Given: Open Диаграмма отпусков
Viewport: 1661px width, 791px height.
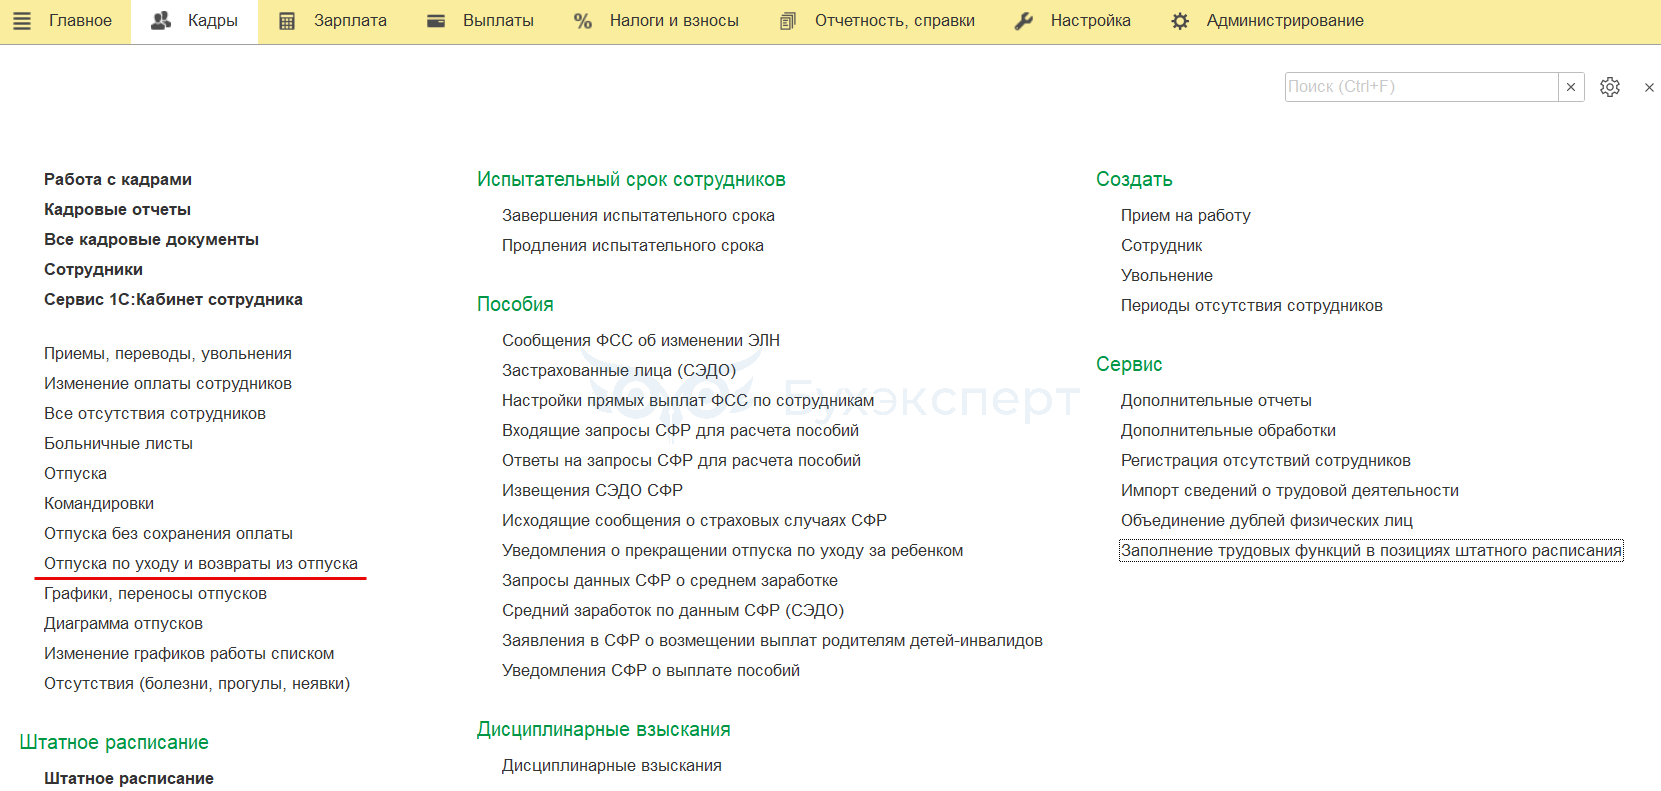Looking at the screenshot, I should pos(123,624).
